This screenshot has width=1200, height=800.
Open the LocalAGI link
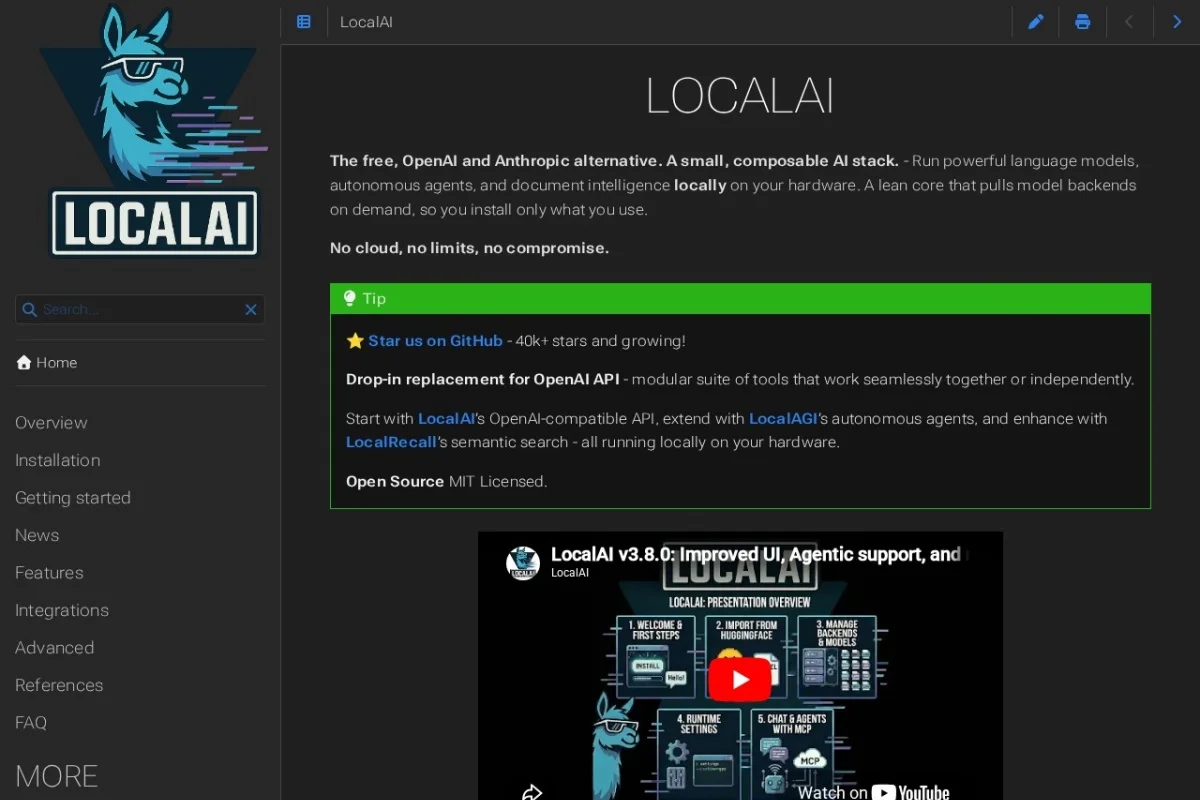[784, 419]
